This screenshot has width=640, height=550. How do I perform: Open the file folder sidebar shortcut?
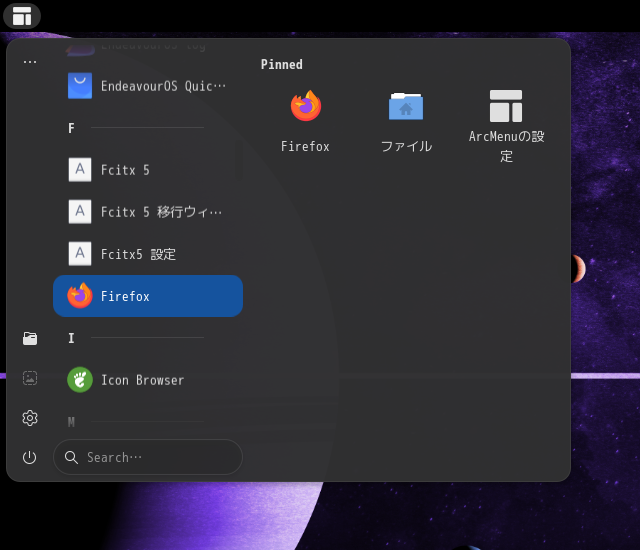[x=30, y=338]
